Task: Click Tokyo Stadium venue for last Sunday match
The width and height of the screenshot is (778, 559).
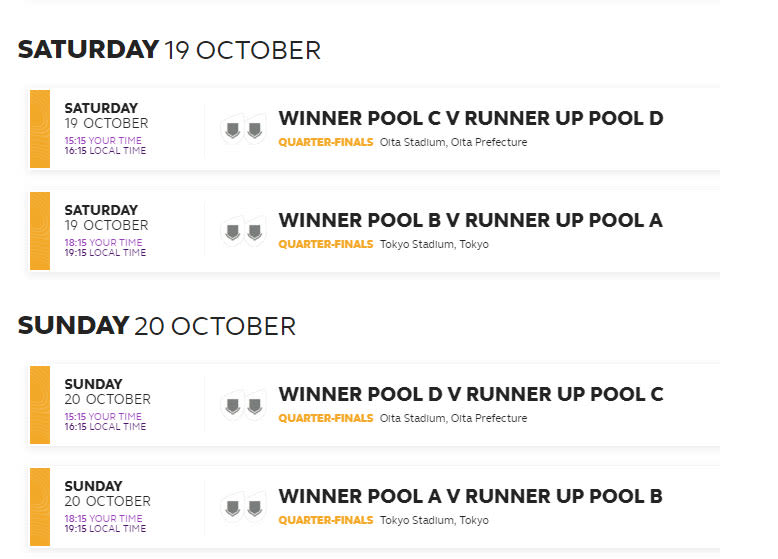Action: 434,520
